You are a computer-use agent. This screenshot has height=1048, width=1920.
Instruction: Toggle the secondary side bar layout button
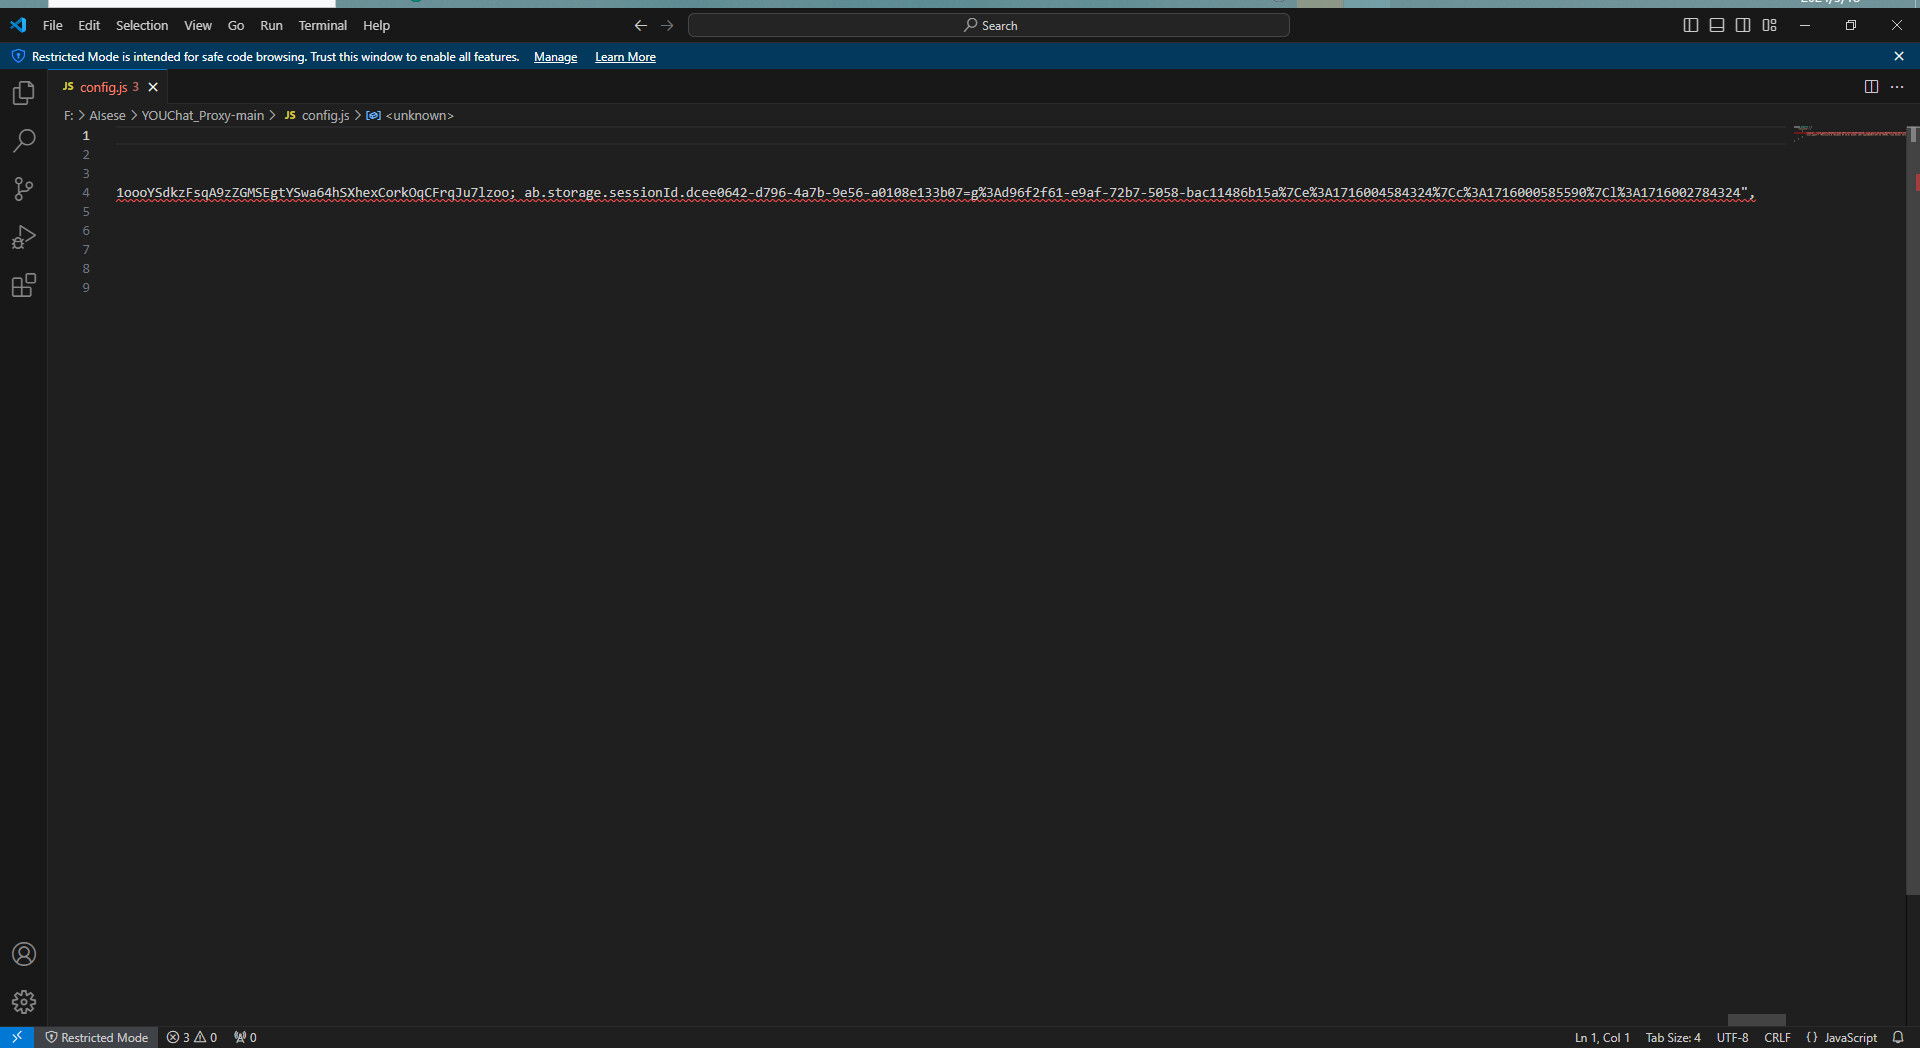(x=1743, y=25)
